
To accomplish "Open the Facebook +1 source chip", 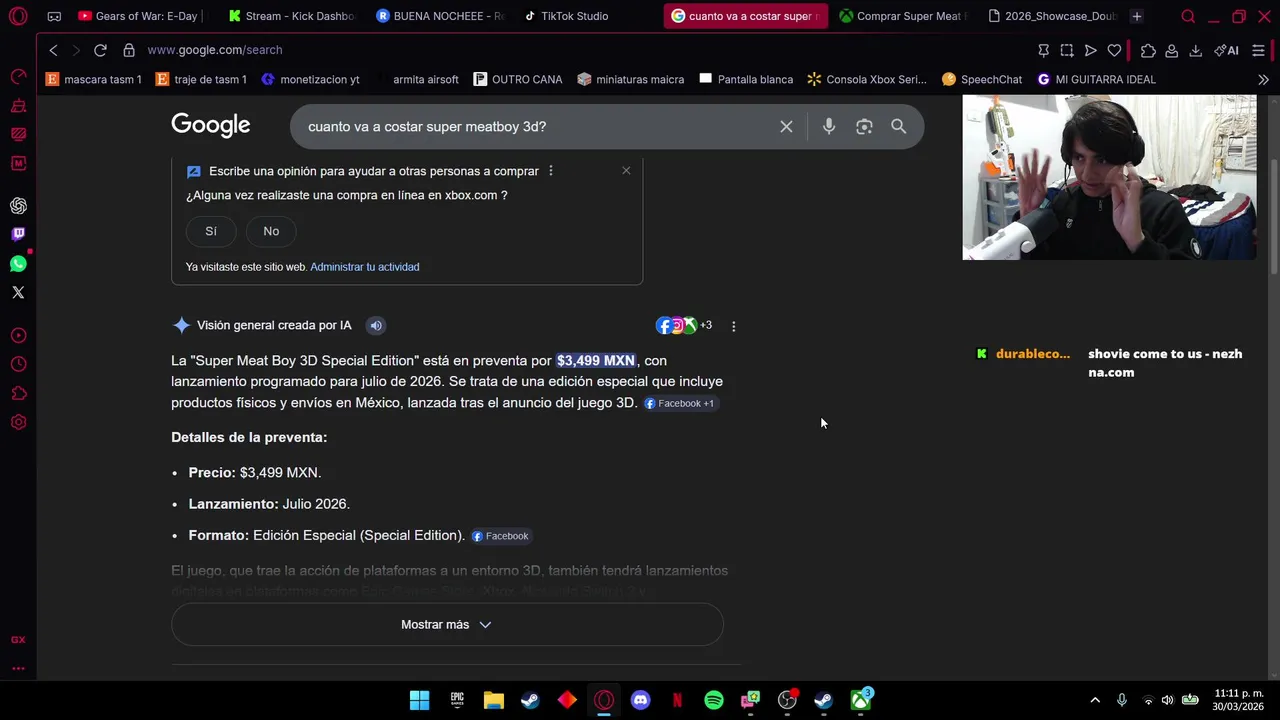I will tap(680, 404).
